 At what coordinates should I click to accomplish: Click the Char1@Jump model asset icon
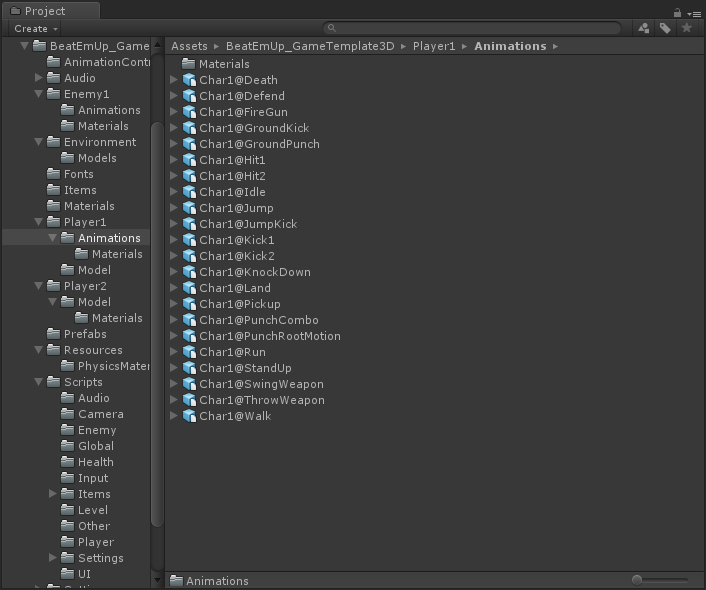point(189,208)
